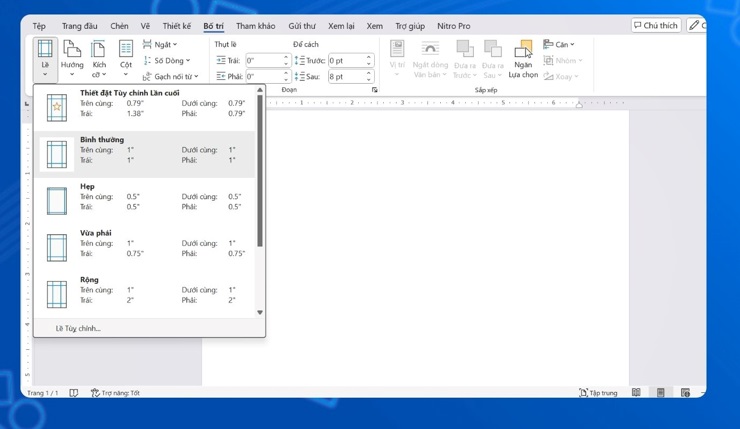Click the Trợ năng accessibility status icon

[96, 393]
